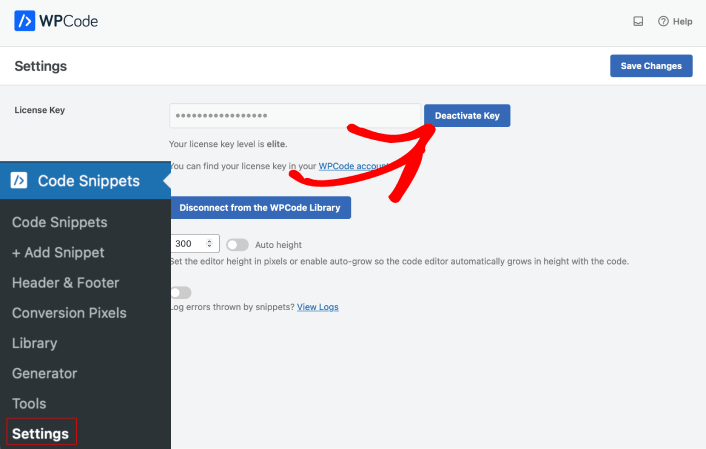Image resolution: width=706 pixels, height=449 pixels.
Task: Toggle the error logging switch
Action: pyautogui.click(x=181, y=293)
